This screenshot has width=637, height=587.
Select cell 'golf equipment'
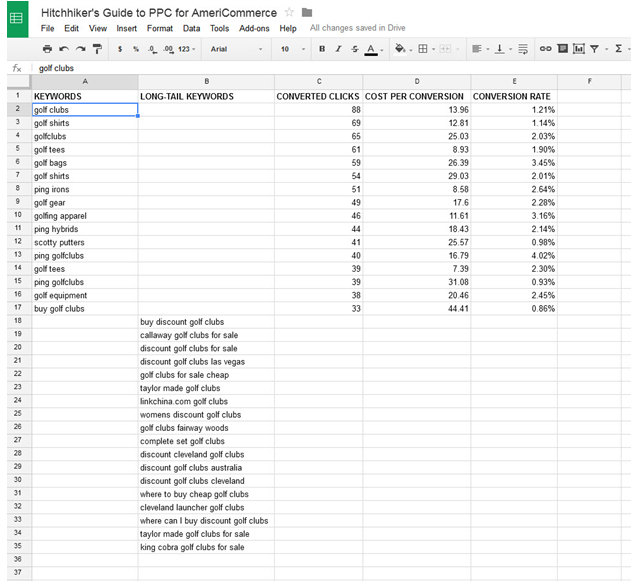tap(85, 296)
